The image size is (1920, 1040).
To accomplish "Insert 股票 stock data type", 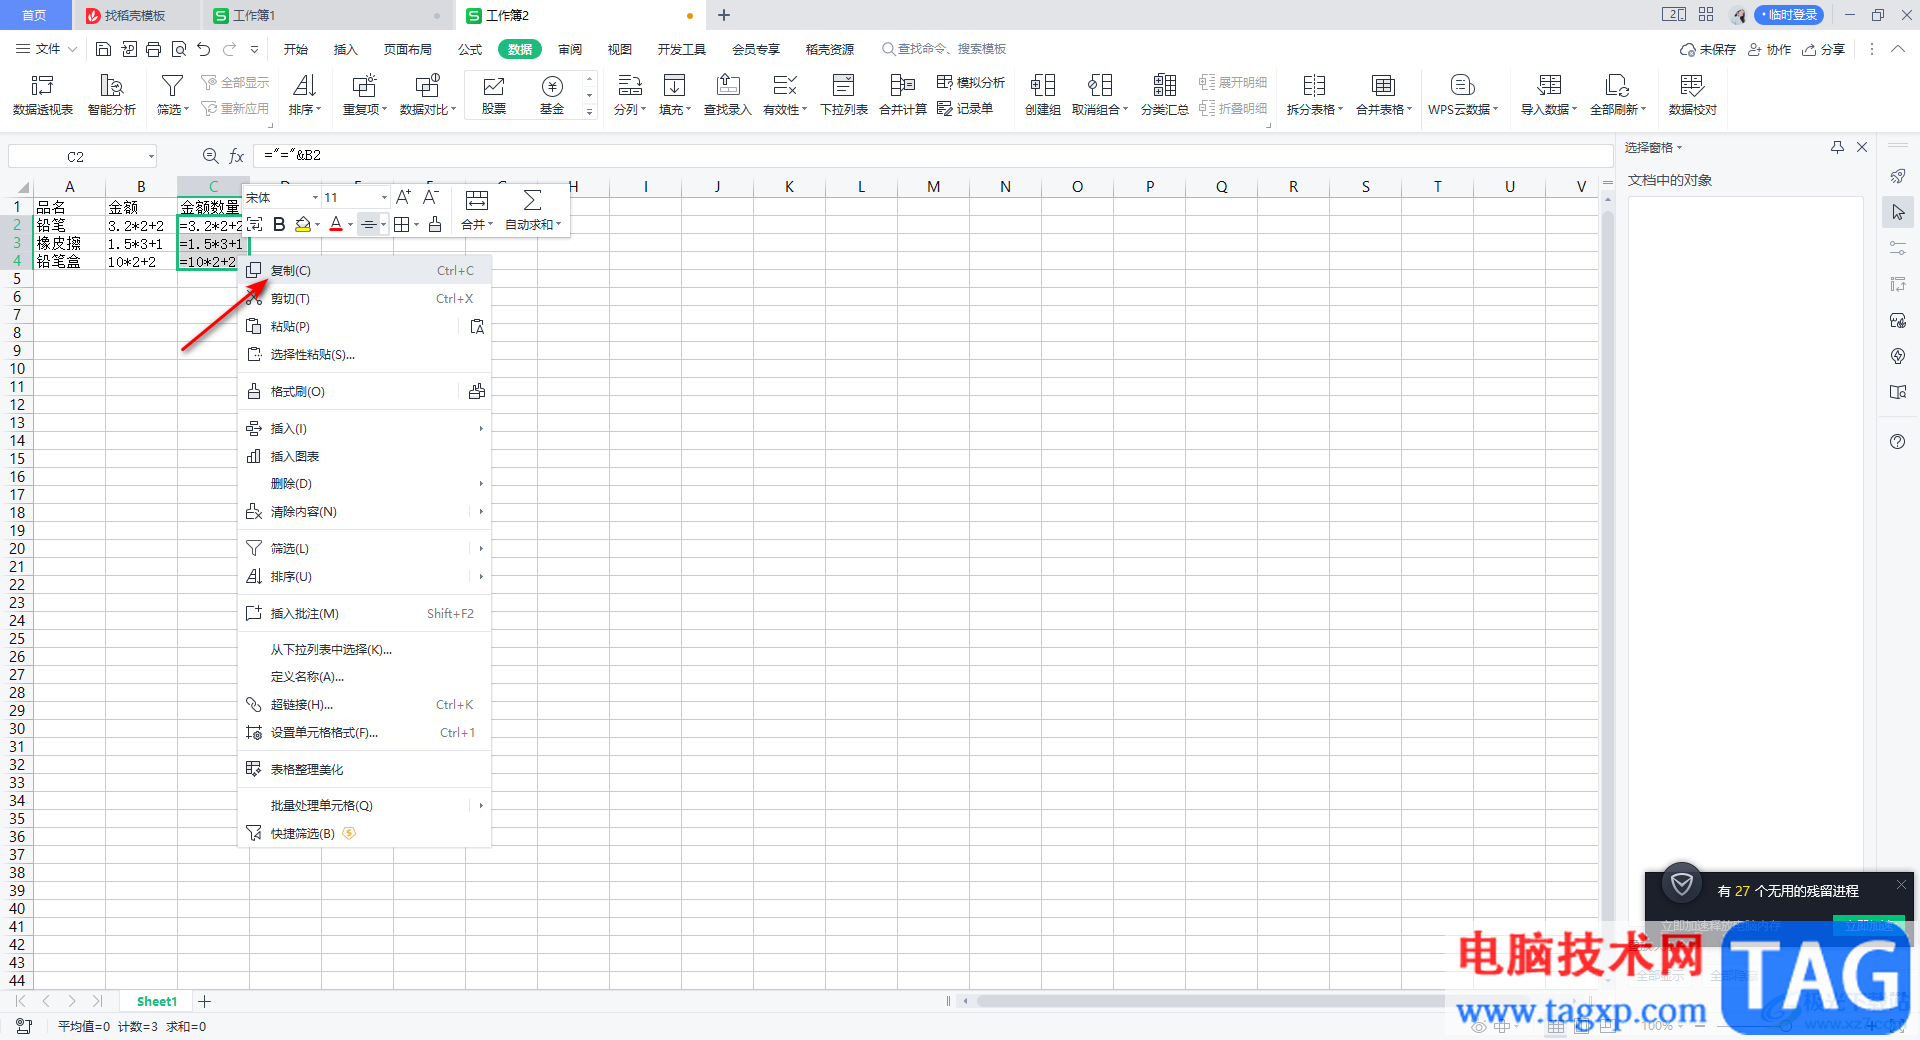I will (x=494, y=95).
